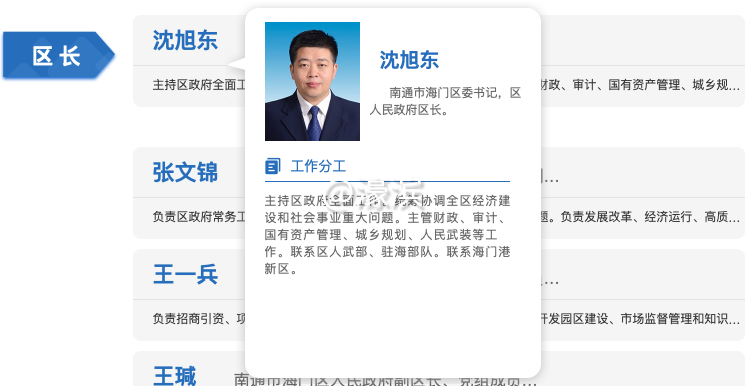This screenshot has height=386, width=746.
Task: Open 沈旭东 name link in the list
Action: tap(185, 40)
